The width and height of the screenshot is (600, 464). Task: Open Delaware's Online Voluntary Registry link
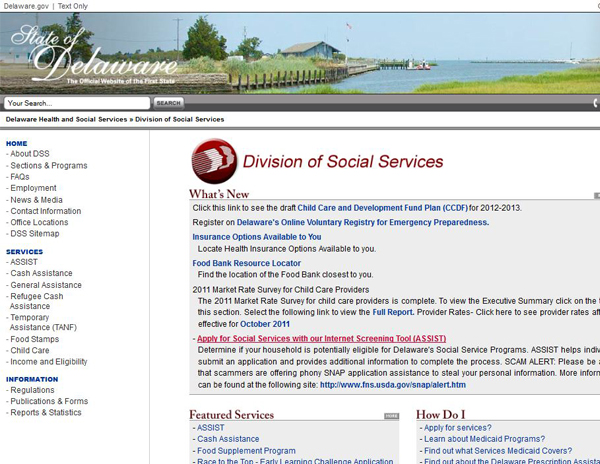[363, 222]
